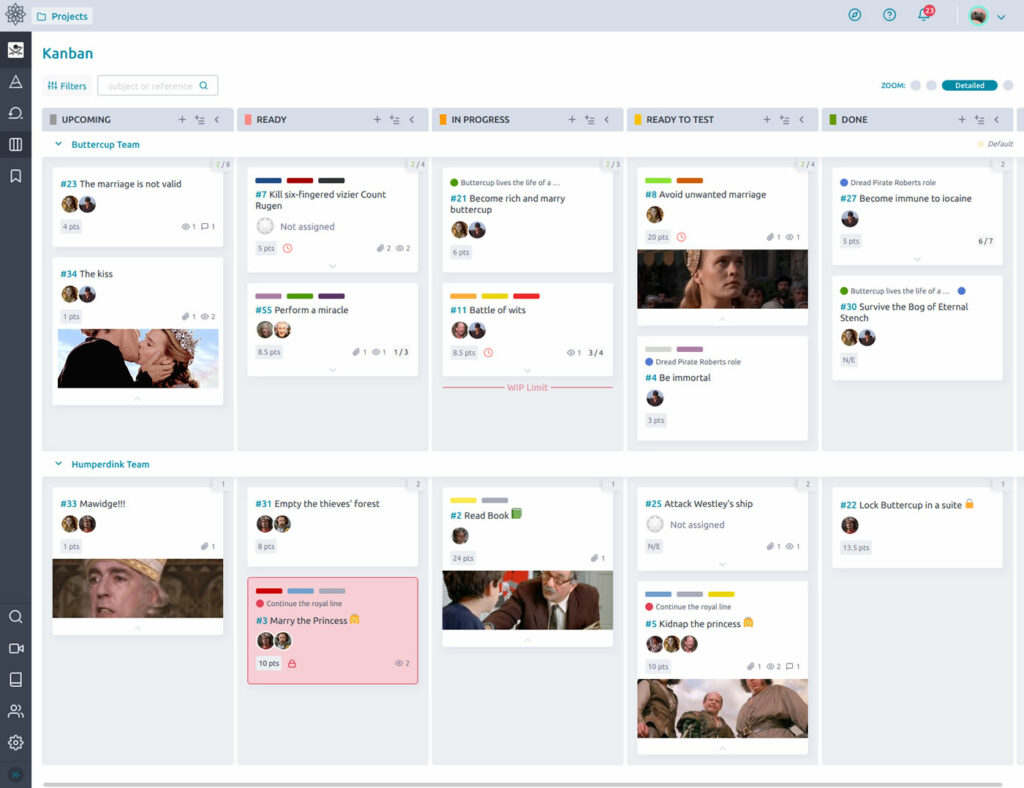1024x788 pixels.
Task: Expand the Kill six-fingered vizier card
Action: click(x=332, y=266)
